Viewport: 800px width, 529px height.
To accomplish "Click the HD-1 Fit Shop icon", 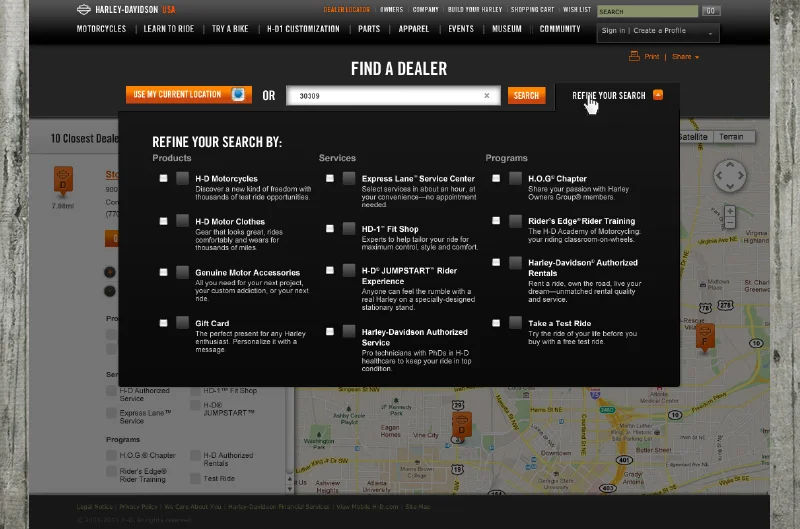I will click(x=349, y=228).
